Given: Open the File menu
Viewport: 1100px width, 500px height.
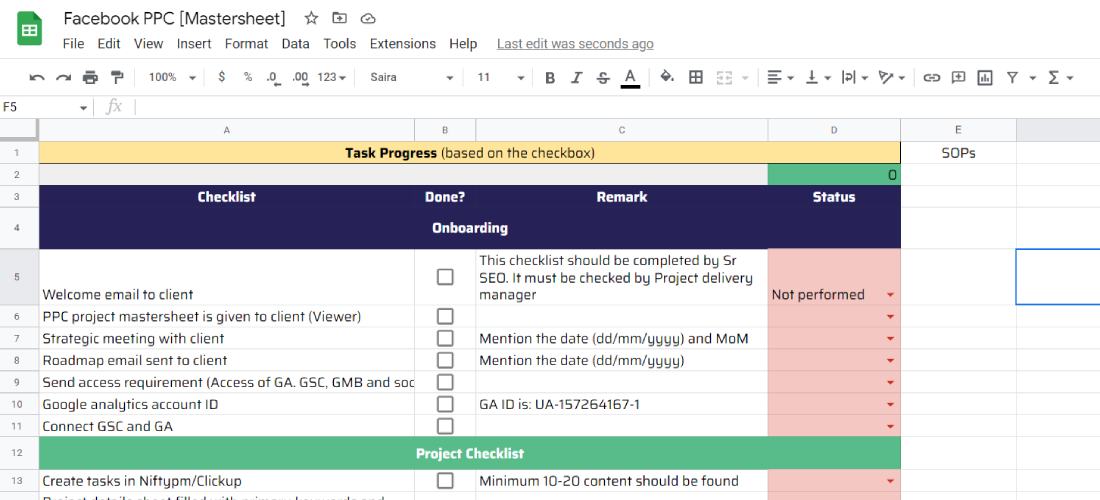Looking at the screenshot, I should point(73,43).
